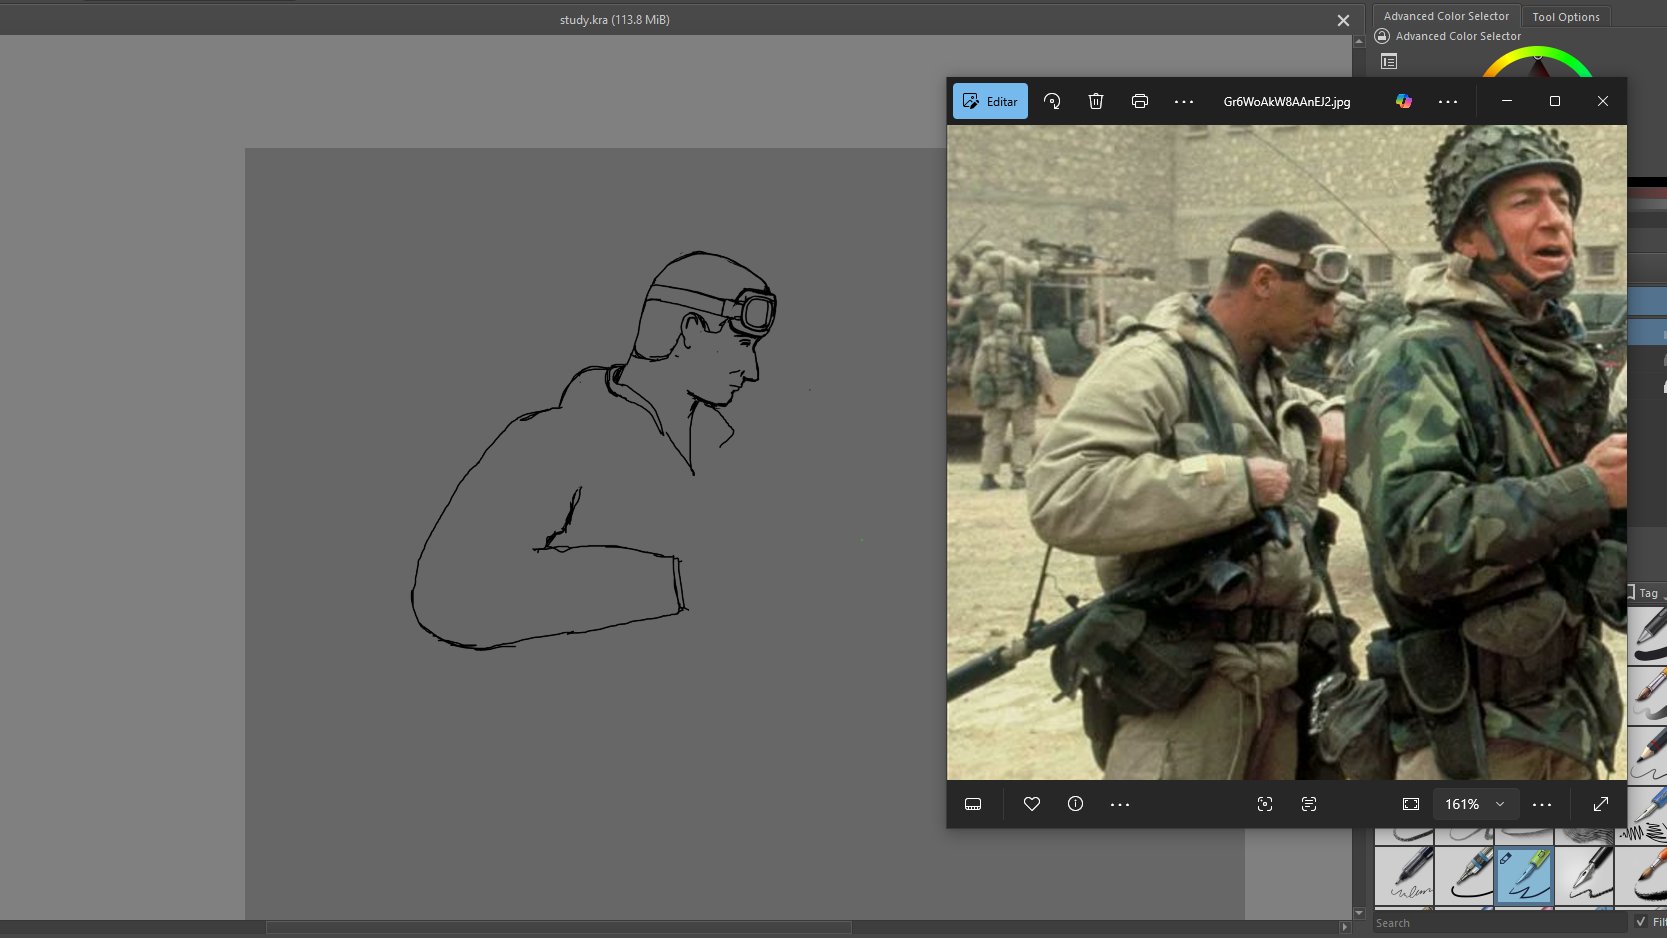Close the study.kra document tab in Krita
The height and width of the screenshot is (938, 1667).
coord(1343,20)
